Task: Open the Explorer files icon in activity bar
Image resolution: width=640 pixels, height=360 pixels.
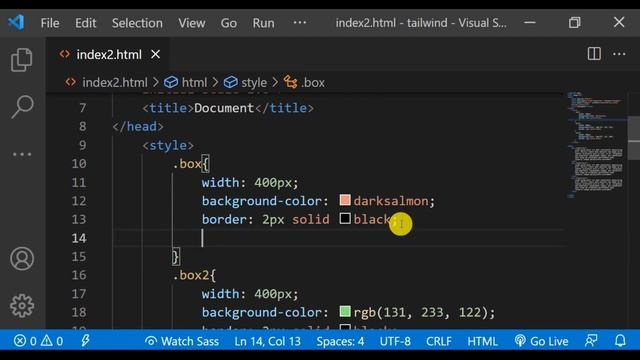Action: pos(22,60)
